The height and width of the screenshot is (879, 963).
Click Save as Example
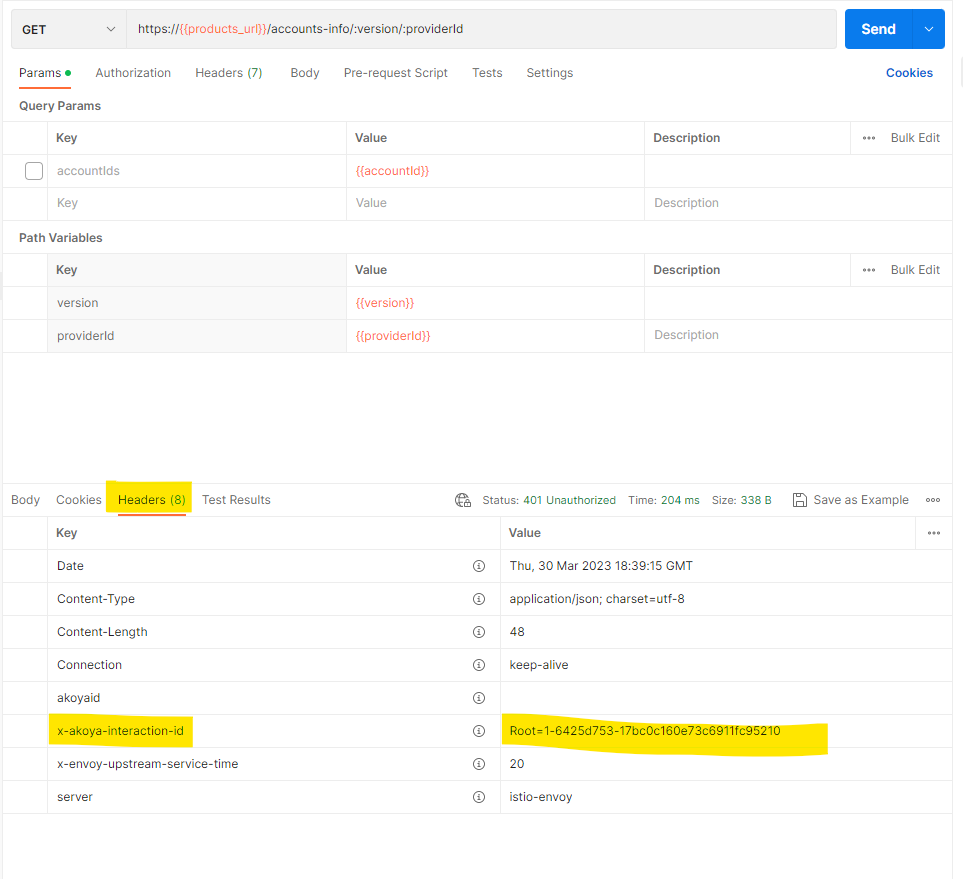(850, 500)
